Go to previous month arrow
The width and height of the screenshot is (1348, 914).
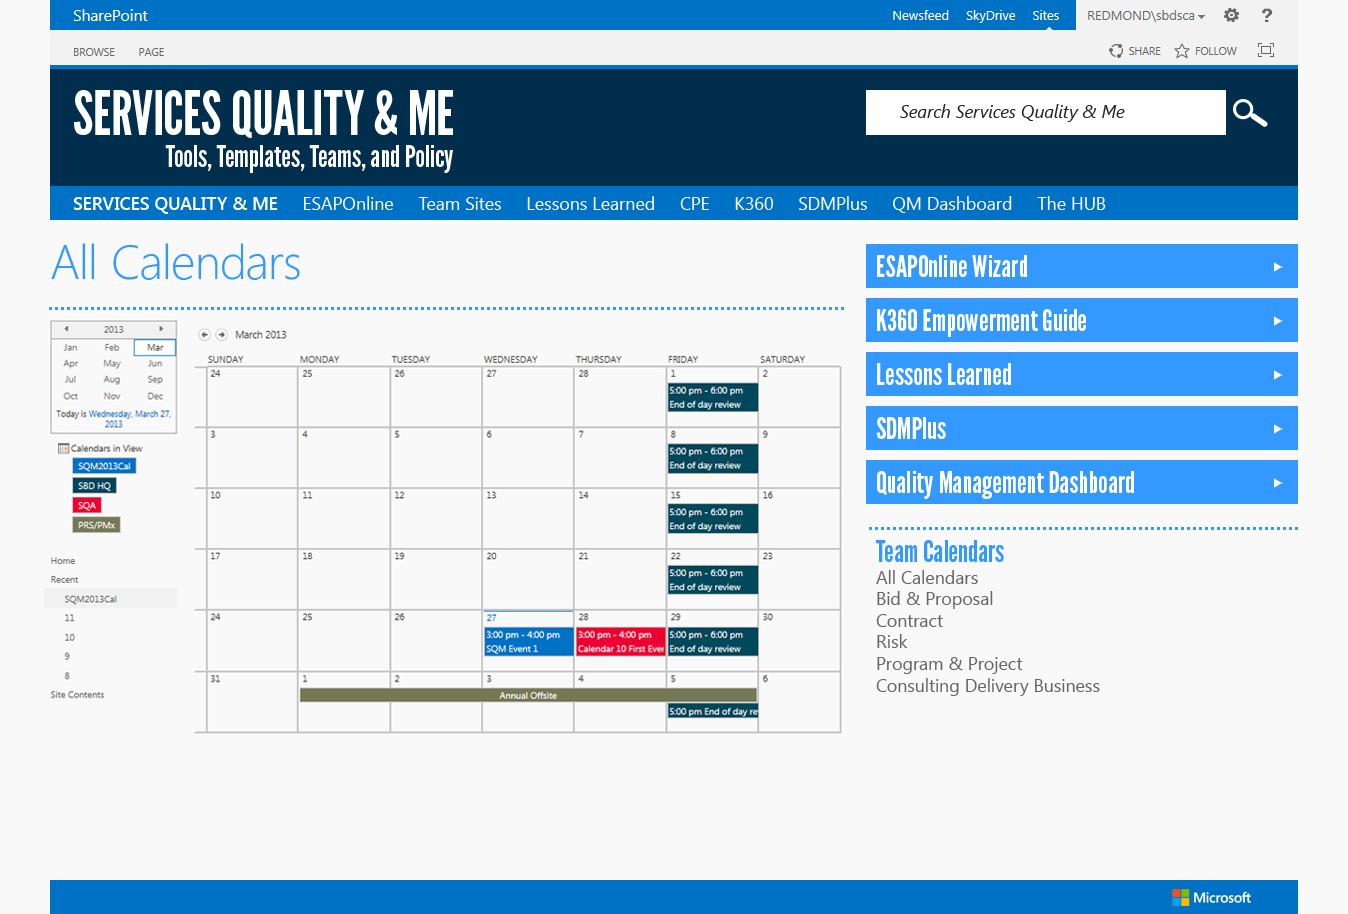205,335
